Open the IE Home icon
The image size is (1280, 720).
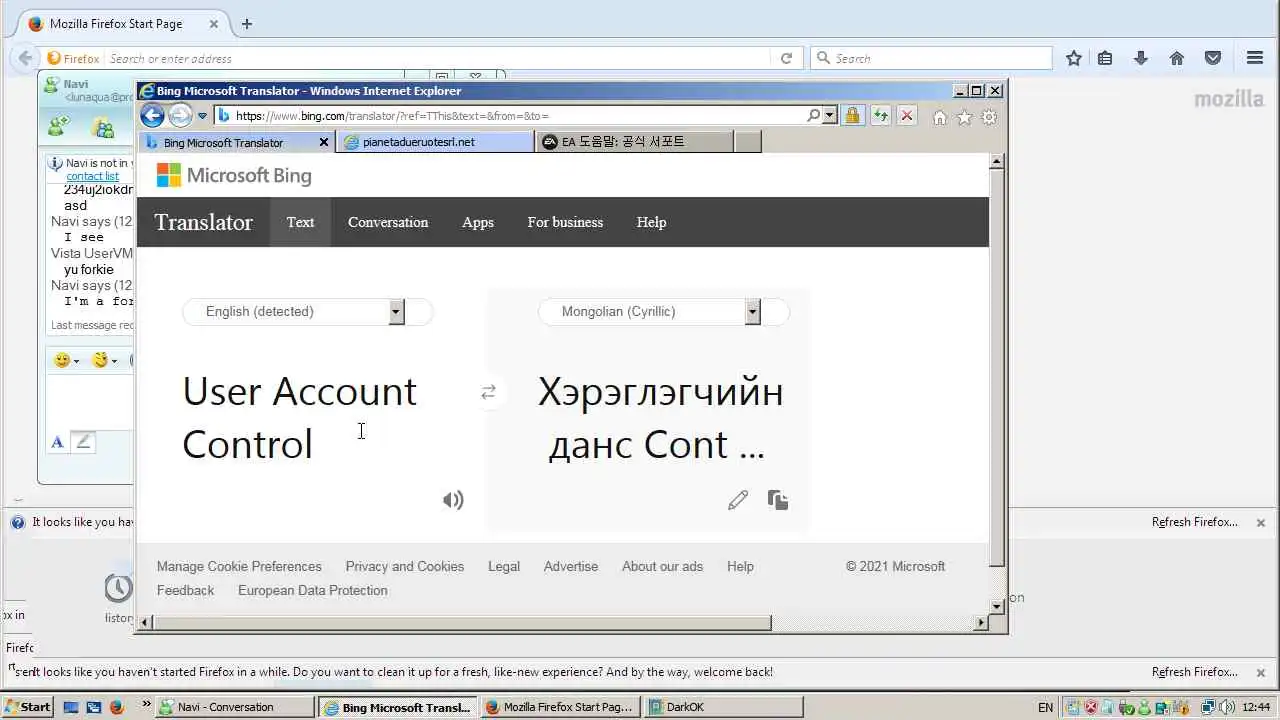[x=940, y=117]
